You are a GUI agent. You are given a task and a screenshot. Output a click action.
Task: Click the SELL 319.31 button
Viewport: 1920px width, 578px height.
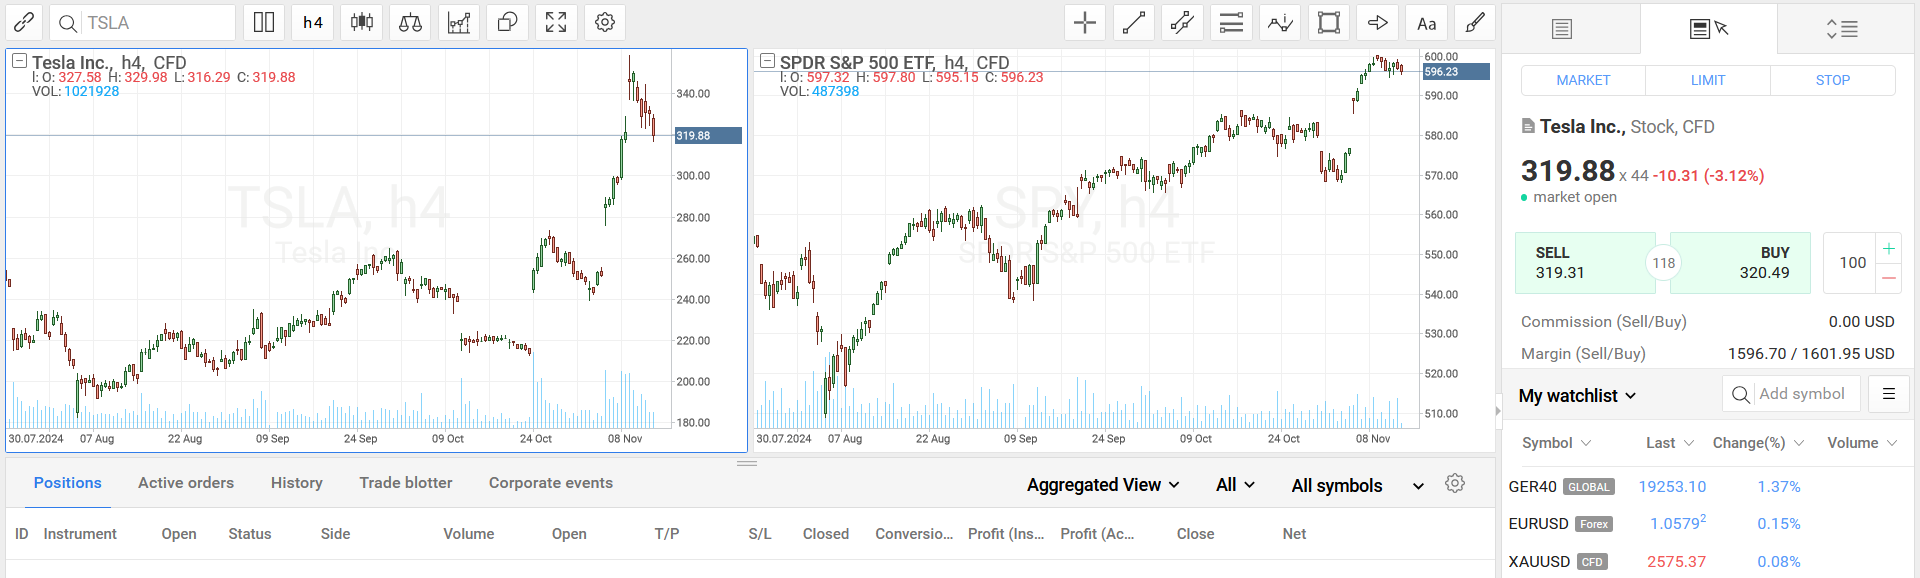coord(1585,263)
